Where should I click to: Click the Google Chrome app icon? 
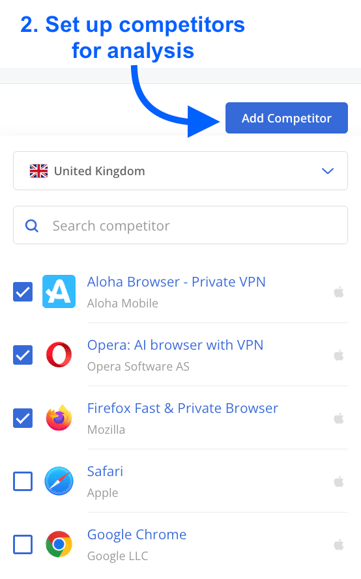59,544
